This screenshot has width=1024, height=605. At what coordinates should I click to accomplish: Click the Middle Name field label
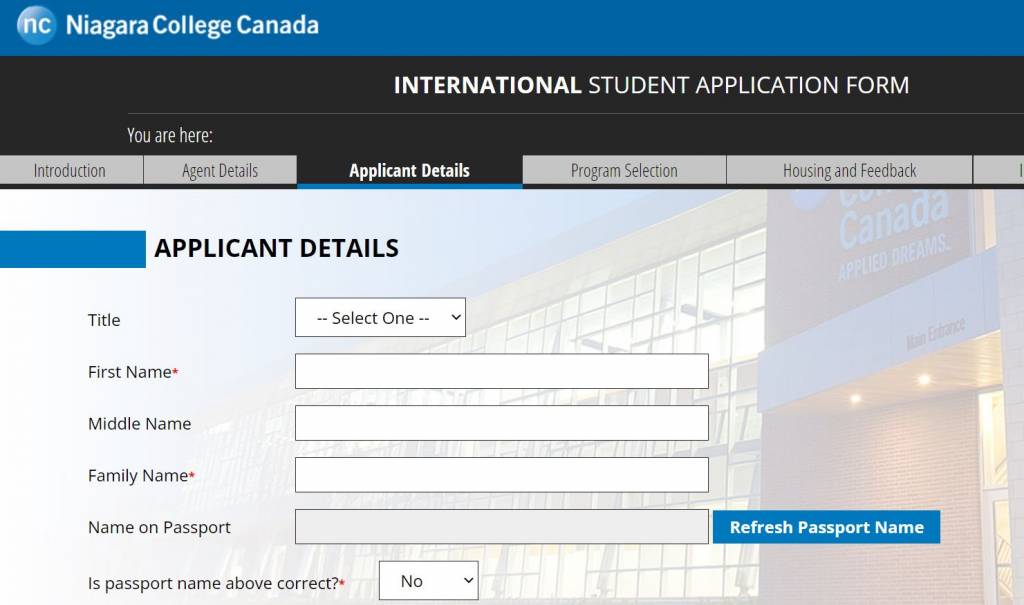click(x=139, y=424)
